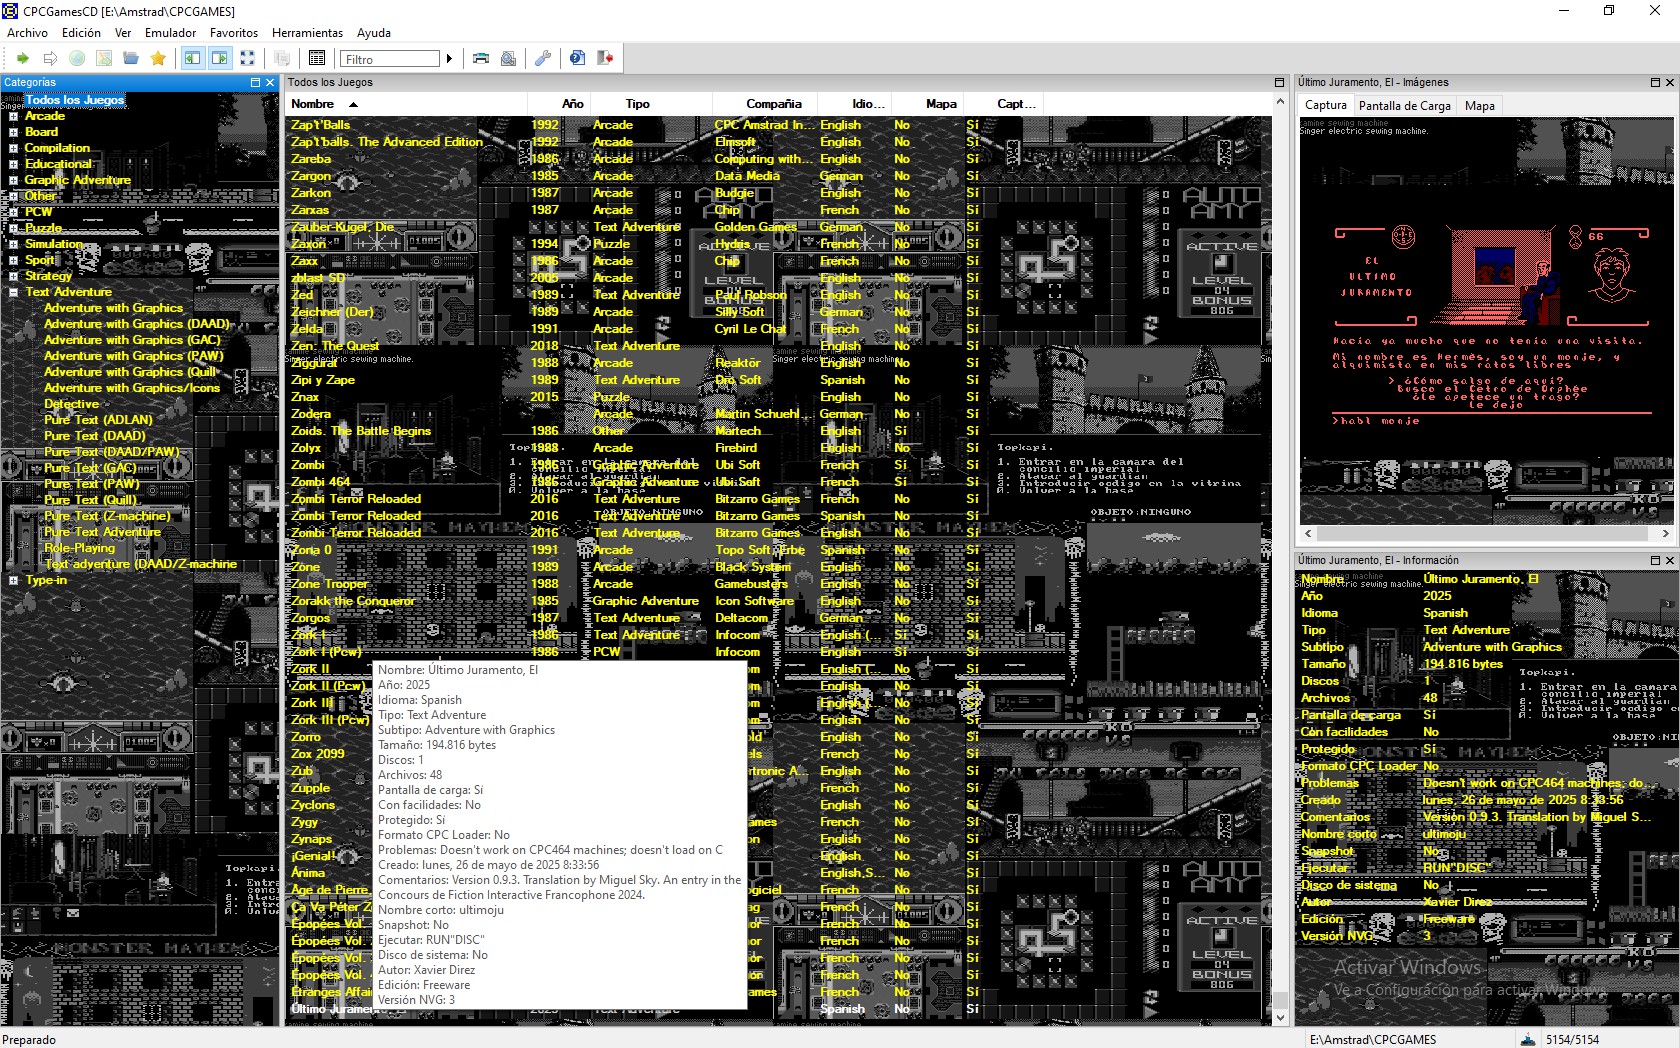The height and width of the screenshot is (1048, 1680).
Task: Click the copy documents toolbar icon
Action: (x=282, y=59)
